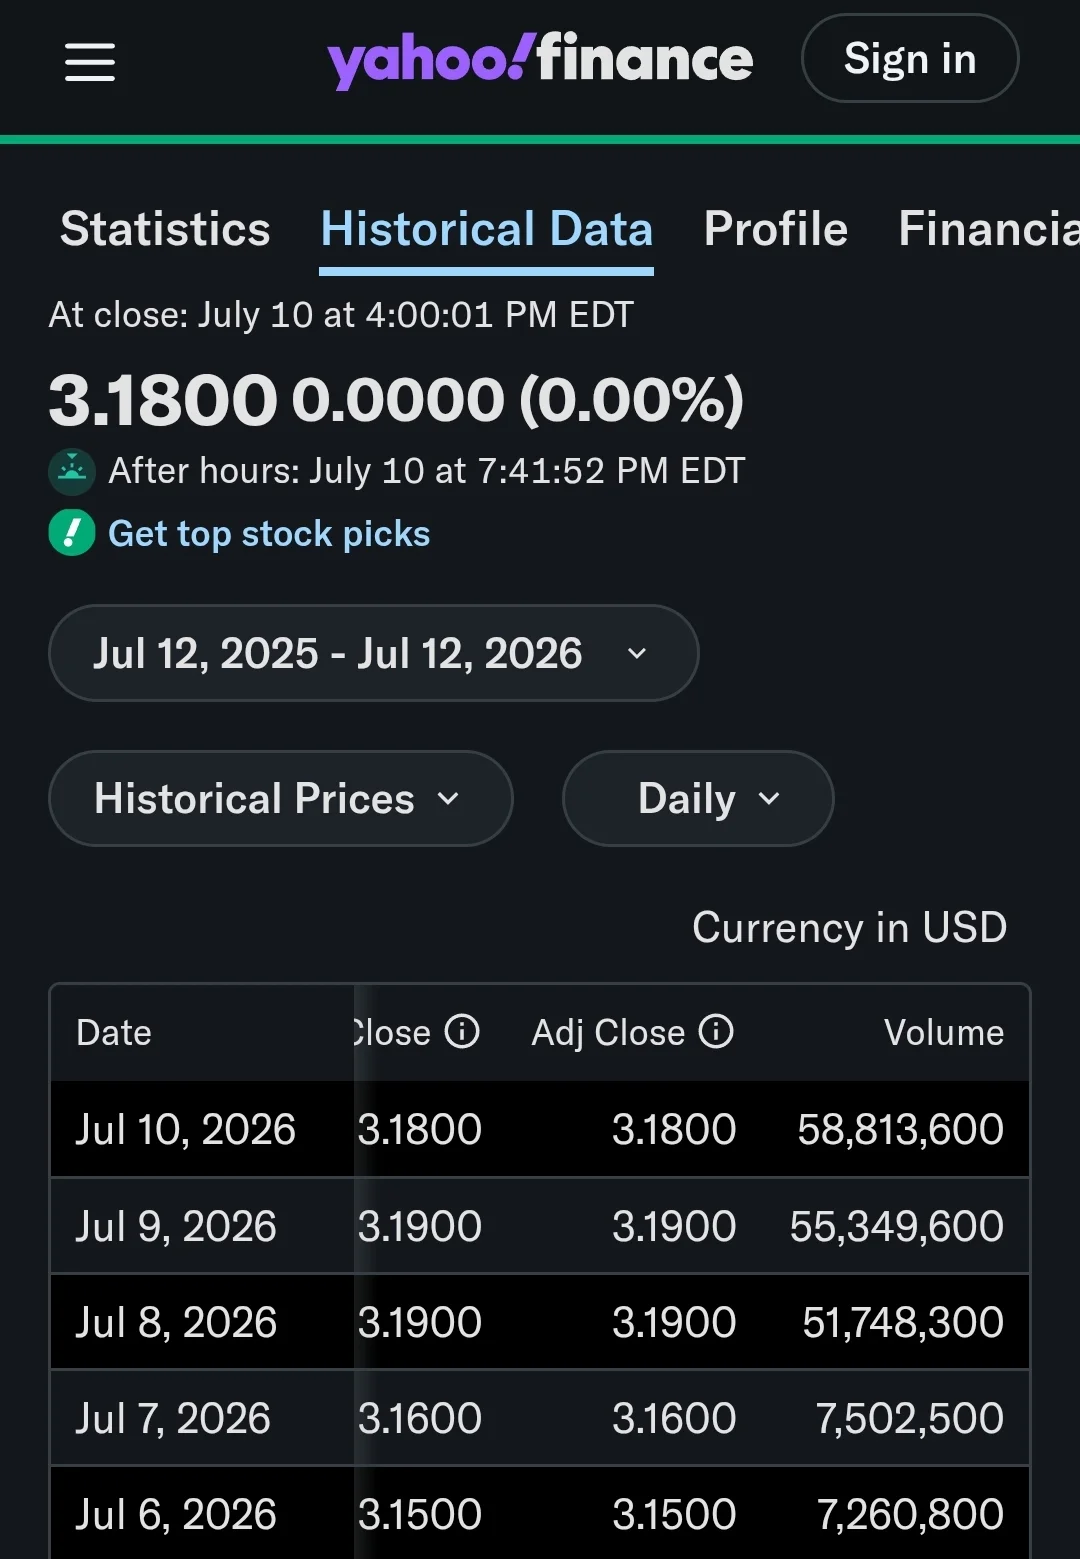Open the Historical Prices dropdown
Viewport: 1080px width, 1559px height.
coord(280,799)
